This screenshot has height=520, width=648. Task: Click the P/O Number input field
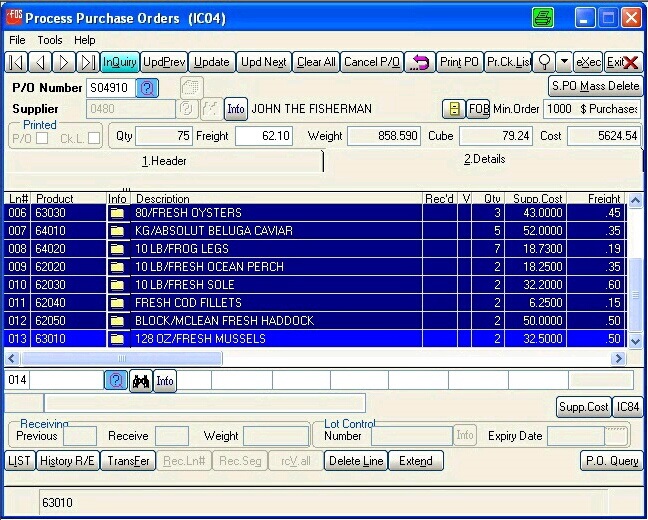[x=111, y=88]
